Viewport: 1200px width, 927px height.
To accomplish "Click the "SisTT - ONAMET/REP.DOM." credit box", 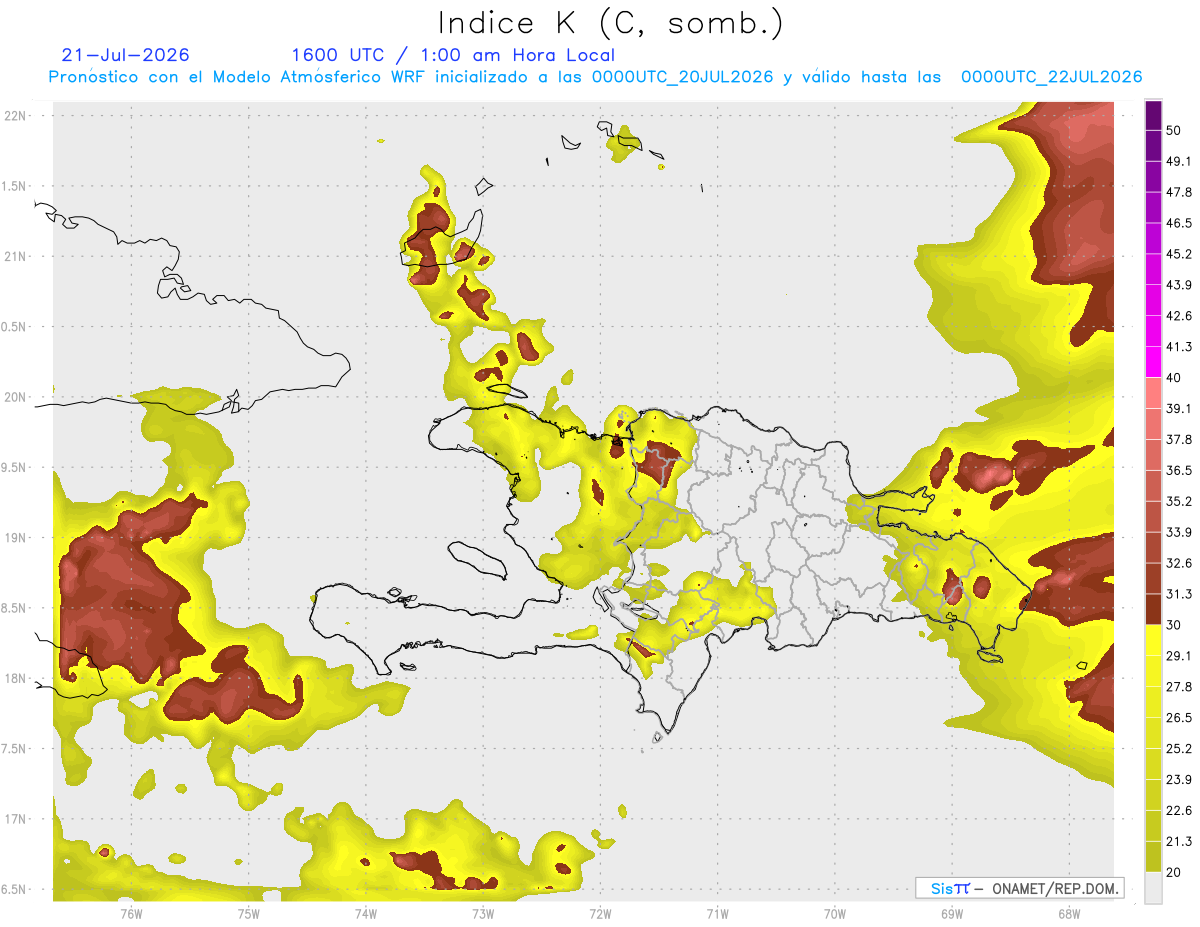I will [x=1019, y=888].
